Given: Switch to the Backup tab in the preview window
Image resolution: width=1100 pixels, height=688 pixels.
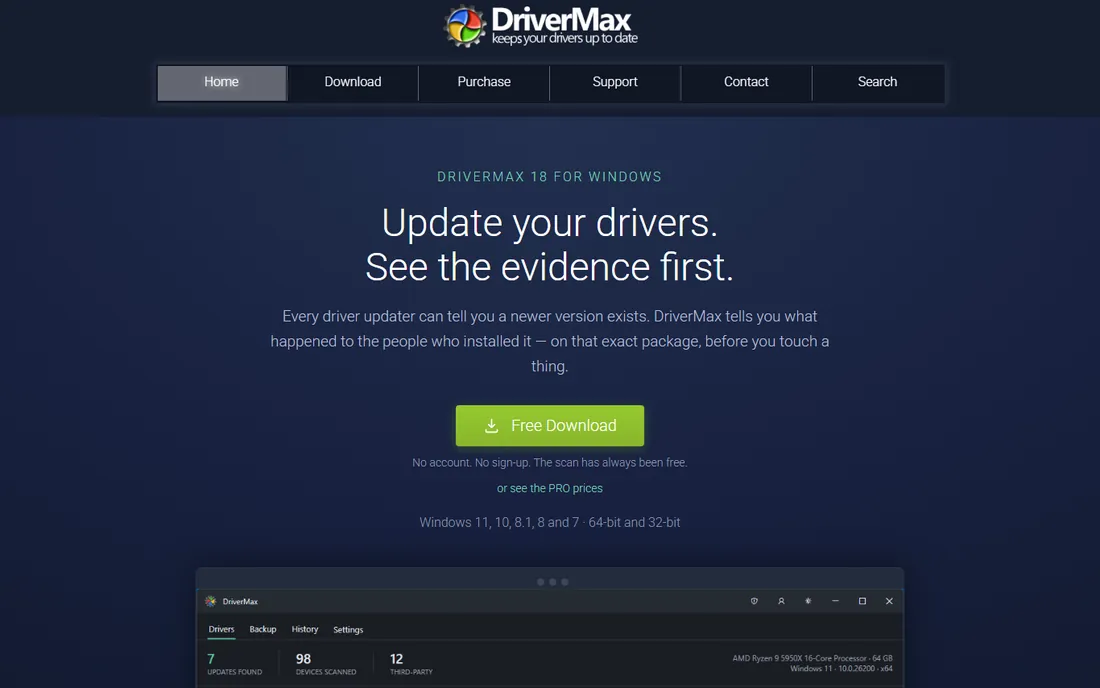Looking at the screenshot, I should tap(263, 629).
